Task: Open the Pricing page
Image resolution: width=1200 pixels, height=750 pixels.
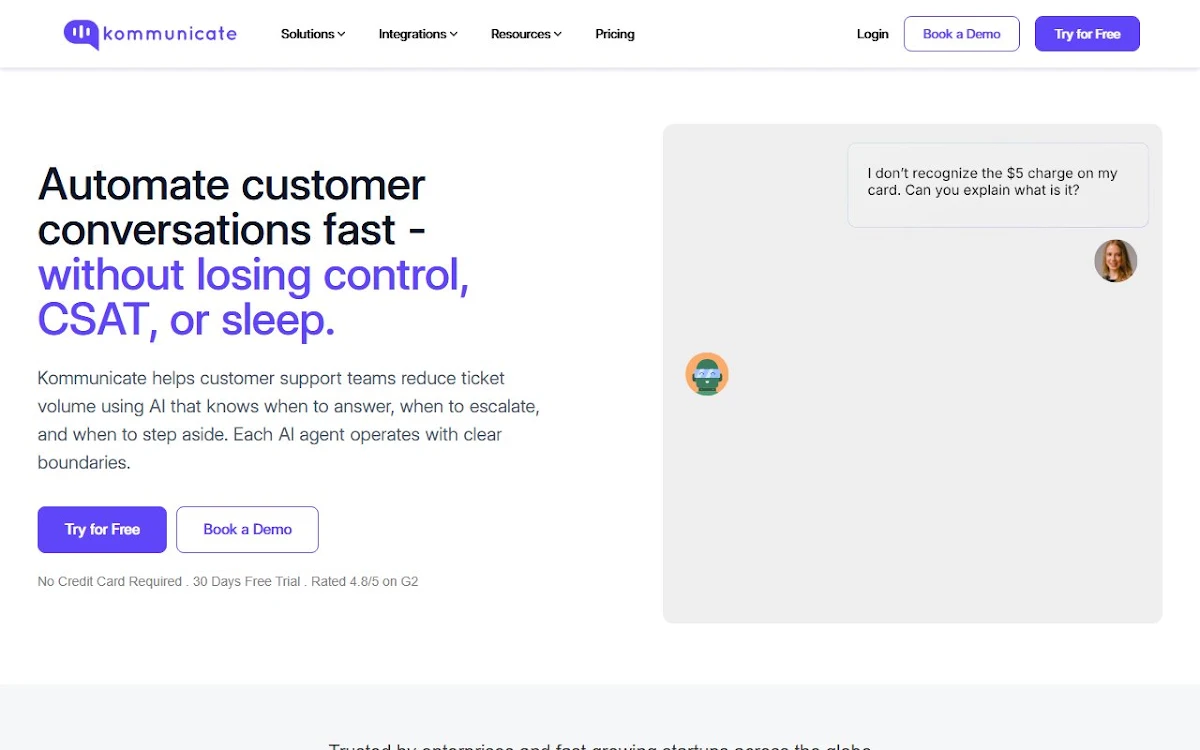Action: coord(615,34)
